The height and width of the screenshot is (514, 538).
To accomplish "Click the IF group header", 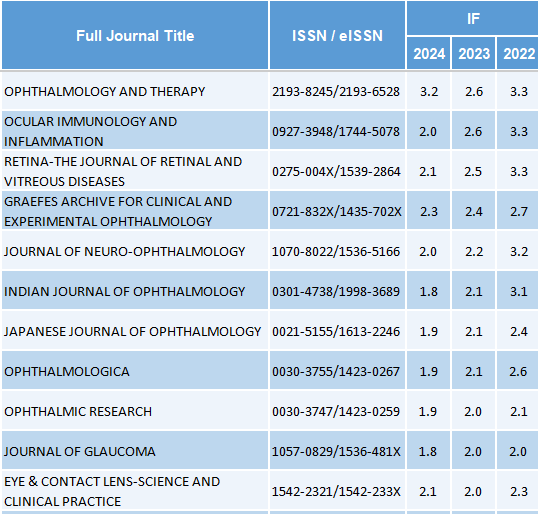I will coord(472,18).
